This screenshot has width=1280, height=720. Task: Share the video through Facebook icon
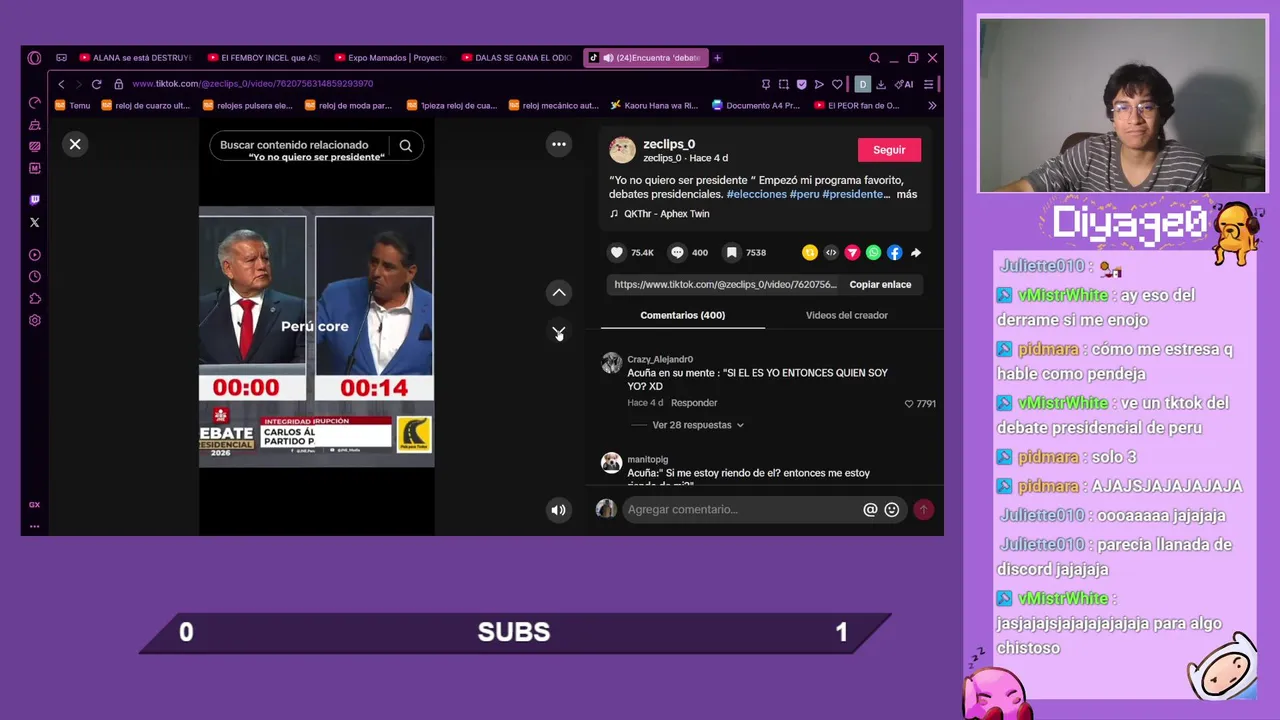[x=894, y=253]
